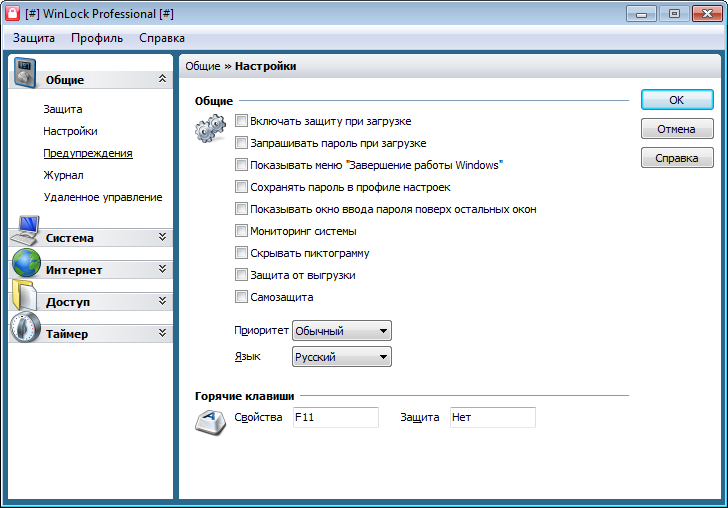Viewport: 728px width, 508px height.
Task: Open the Профиль menu
Action: pos(97,38)
